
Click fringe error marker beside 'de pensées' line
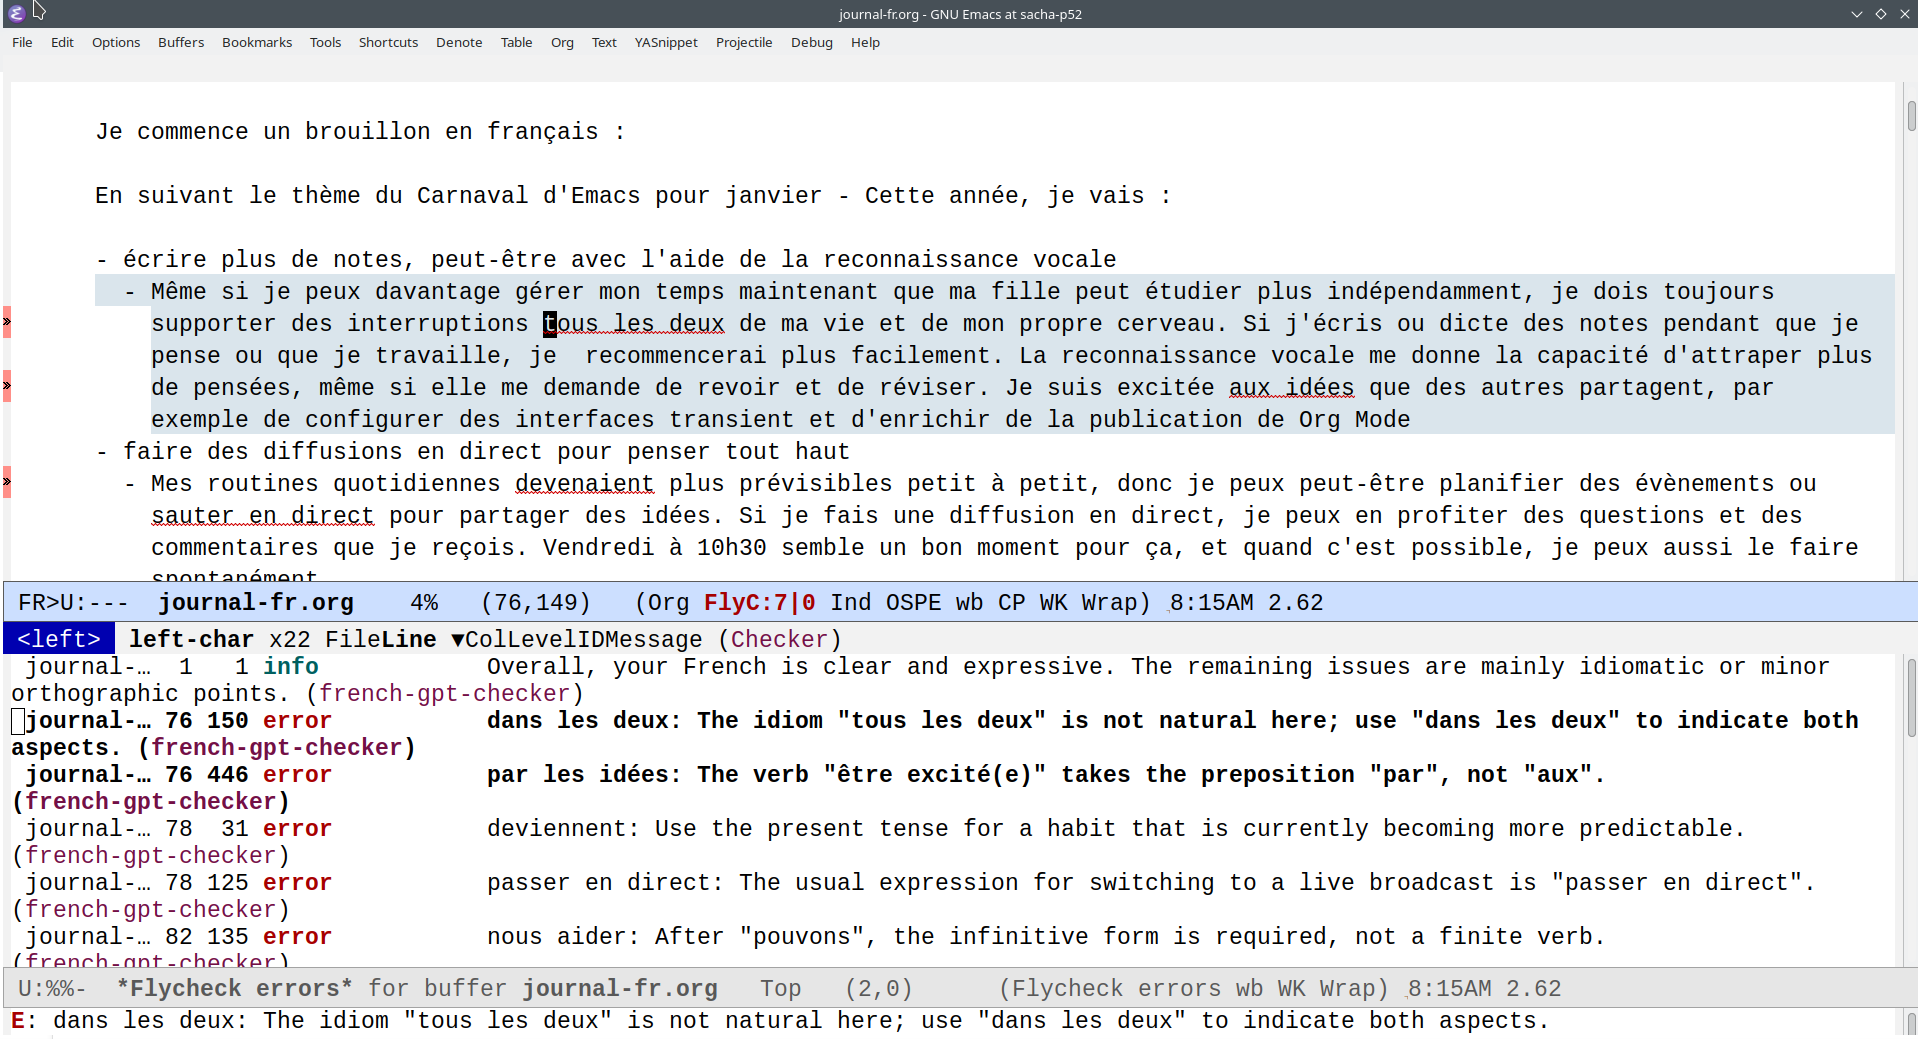(7, 386)
